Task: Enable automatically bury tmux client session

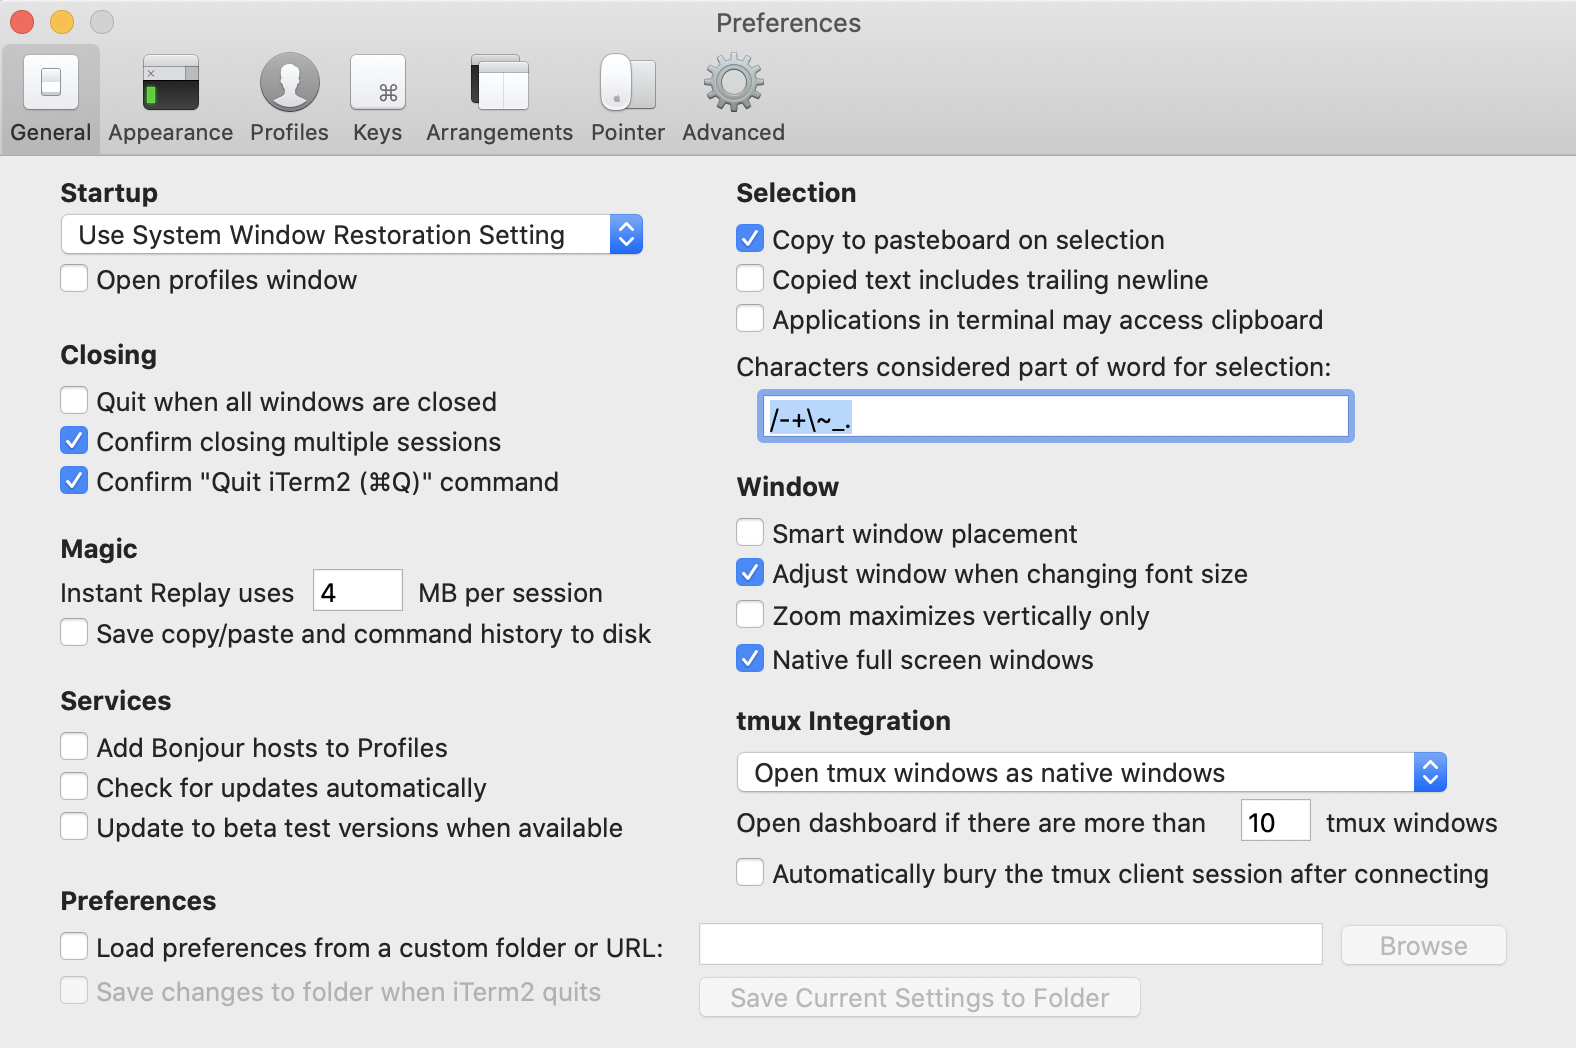Action: (750, 872)
